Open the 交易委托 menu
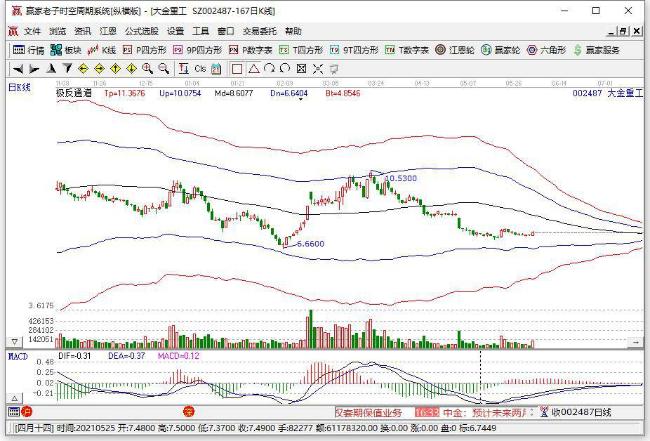Screen dimensions: 650x441 pyautogui.click(x=260, y=31)
